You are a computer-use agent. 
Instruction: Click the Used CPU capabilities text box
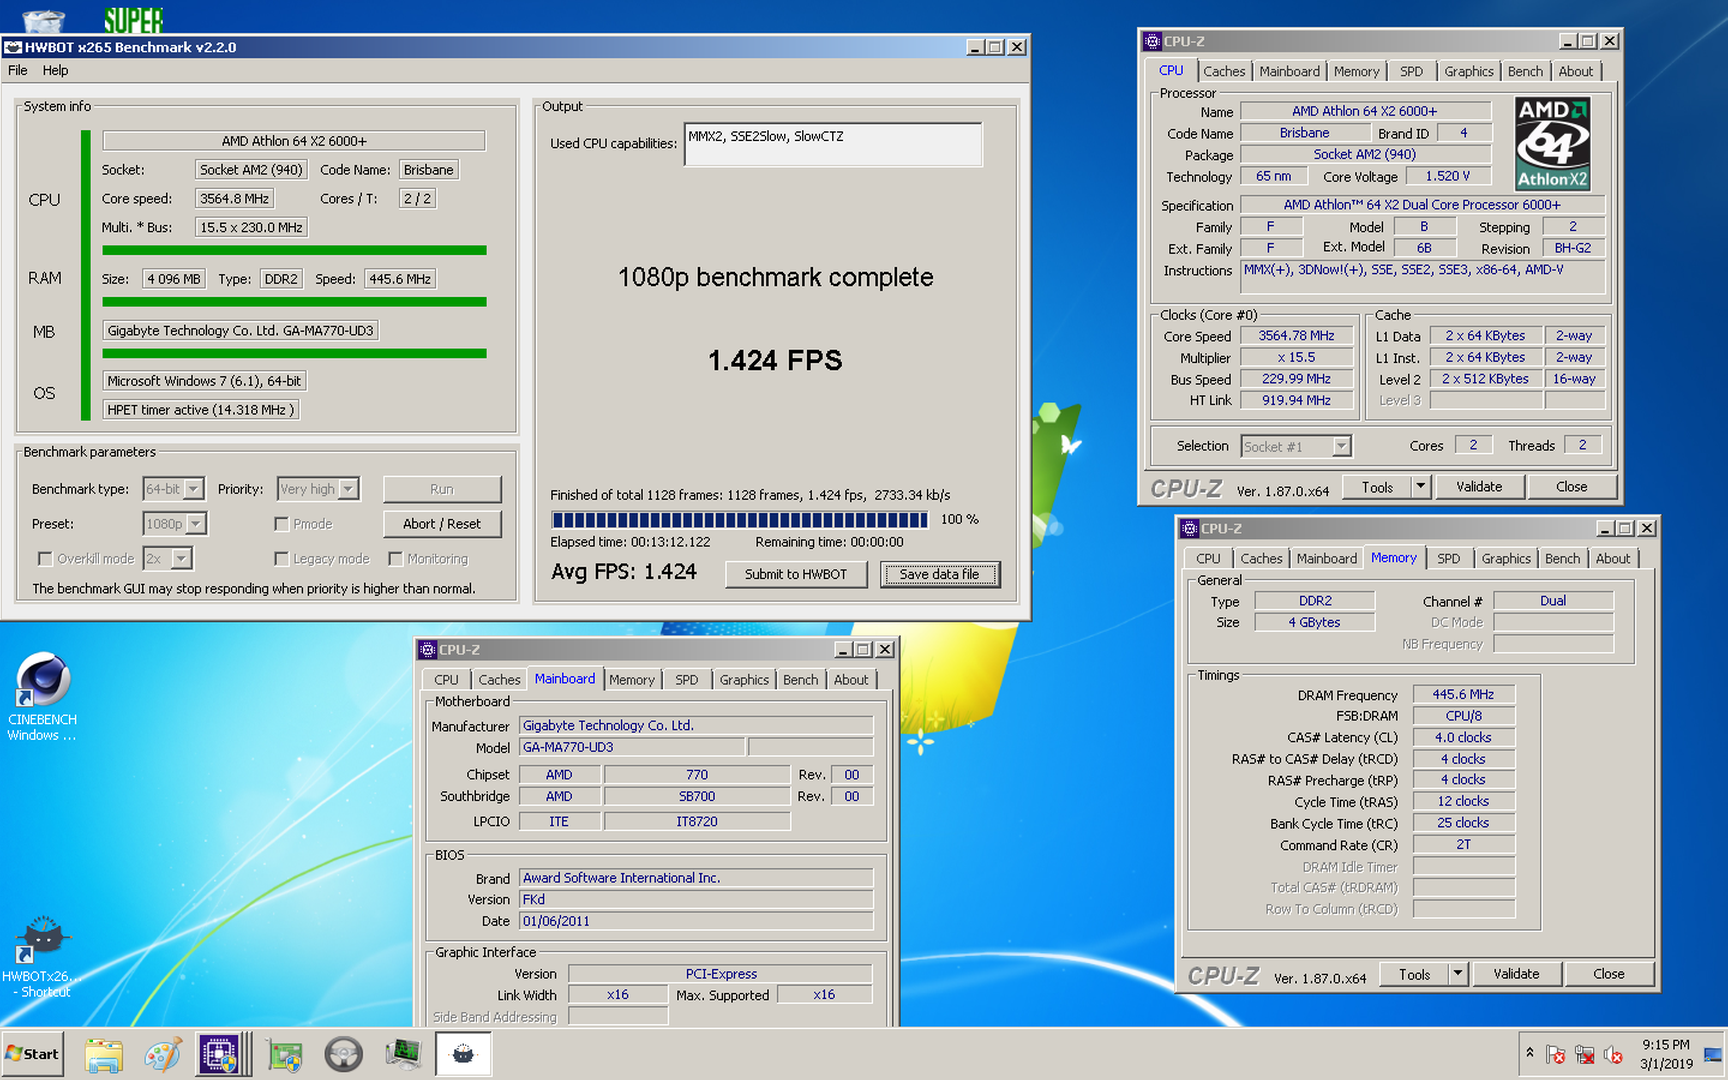(x=833, y=144)
